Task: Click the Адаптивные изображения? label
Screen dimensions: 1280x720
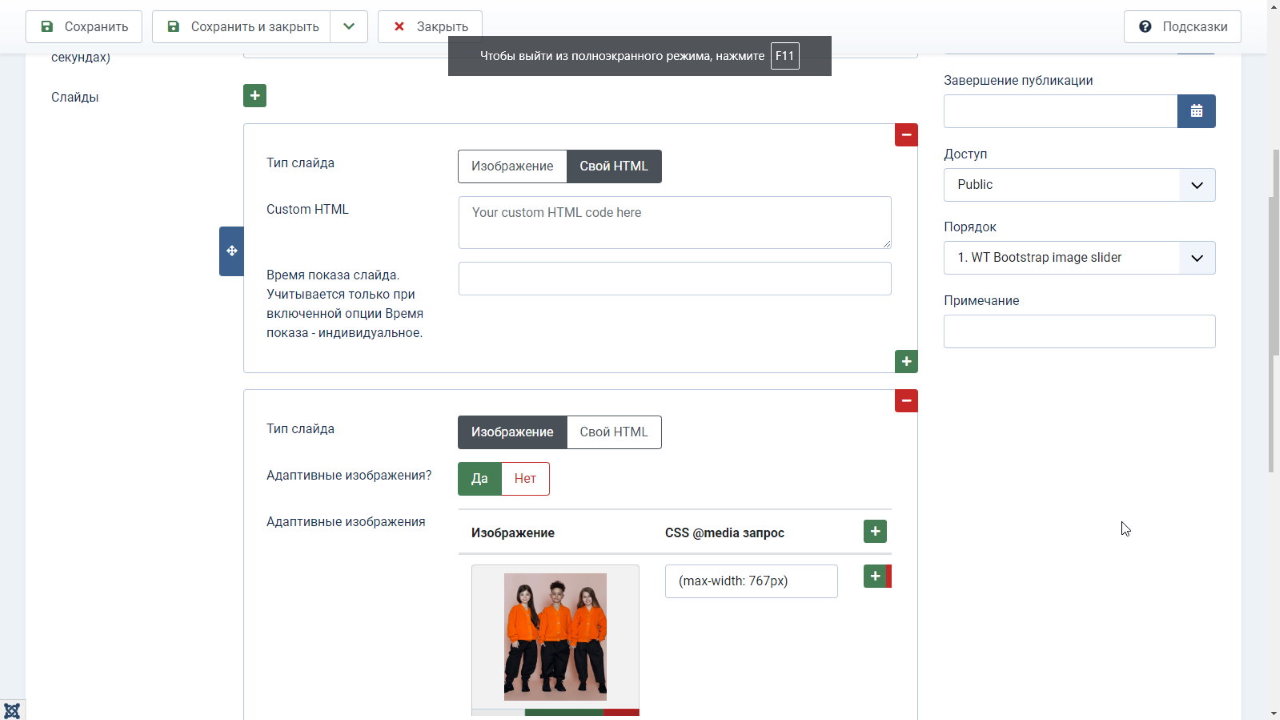Action: [x=349, y=475]
